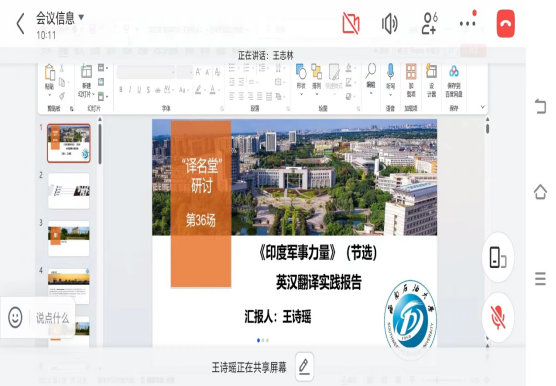Unmute the microphone

coord(498,317)
